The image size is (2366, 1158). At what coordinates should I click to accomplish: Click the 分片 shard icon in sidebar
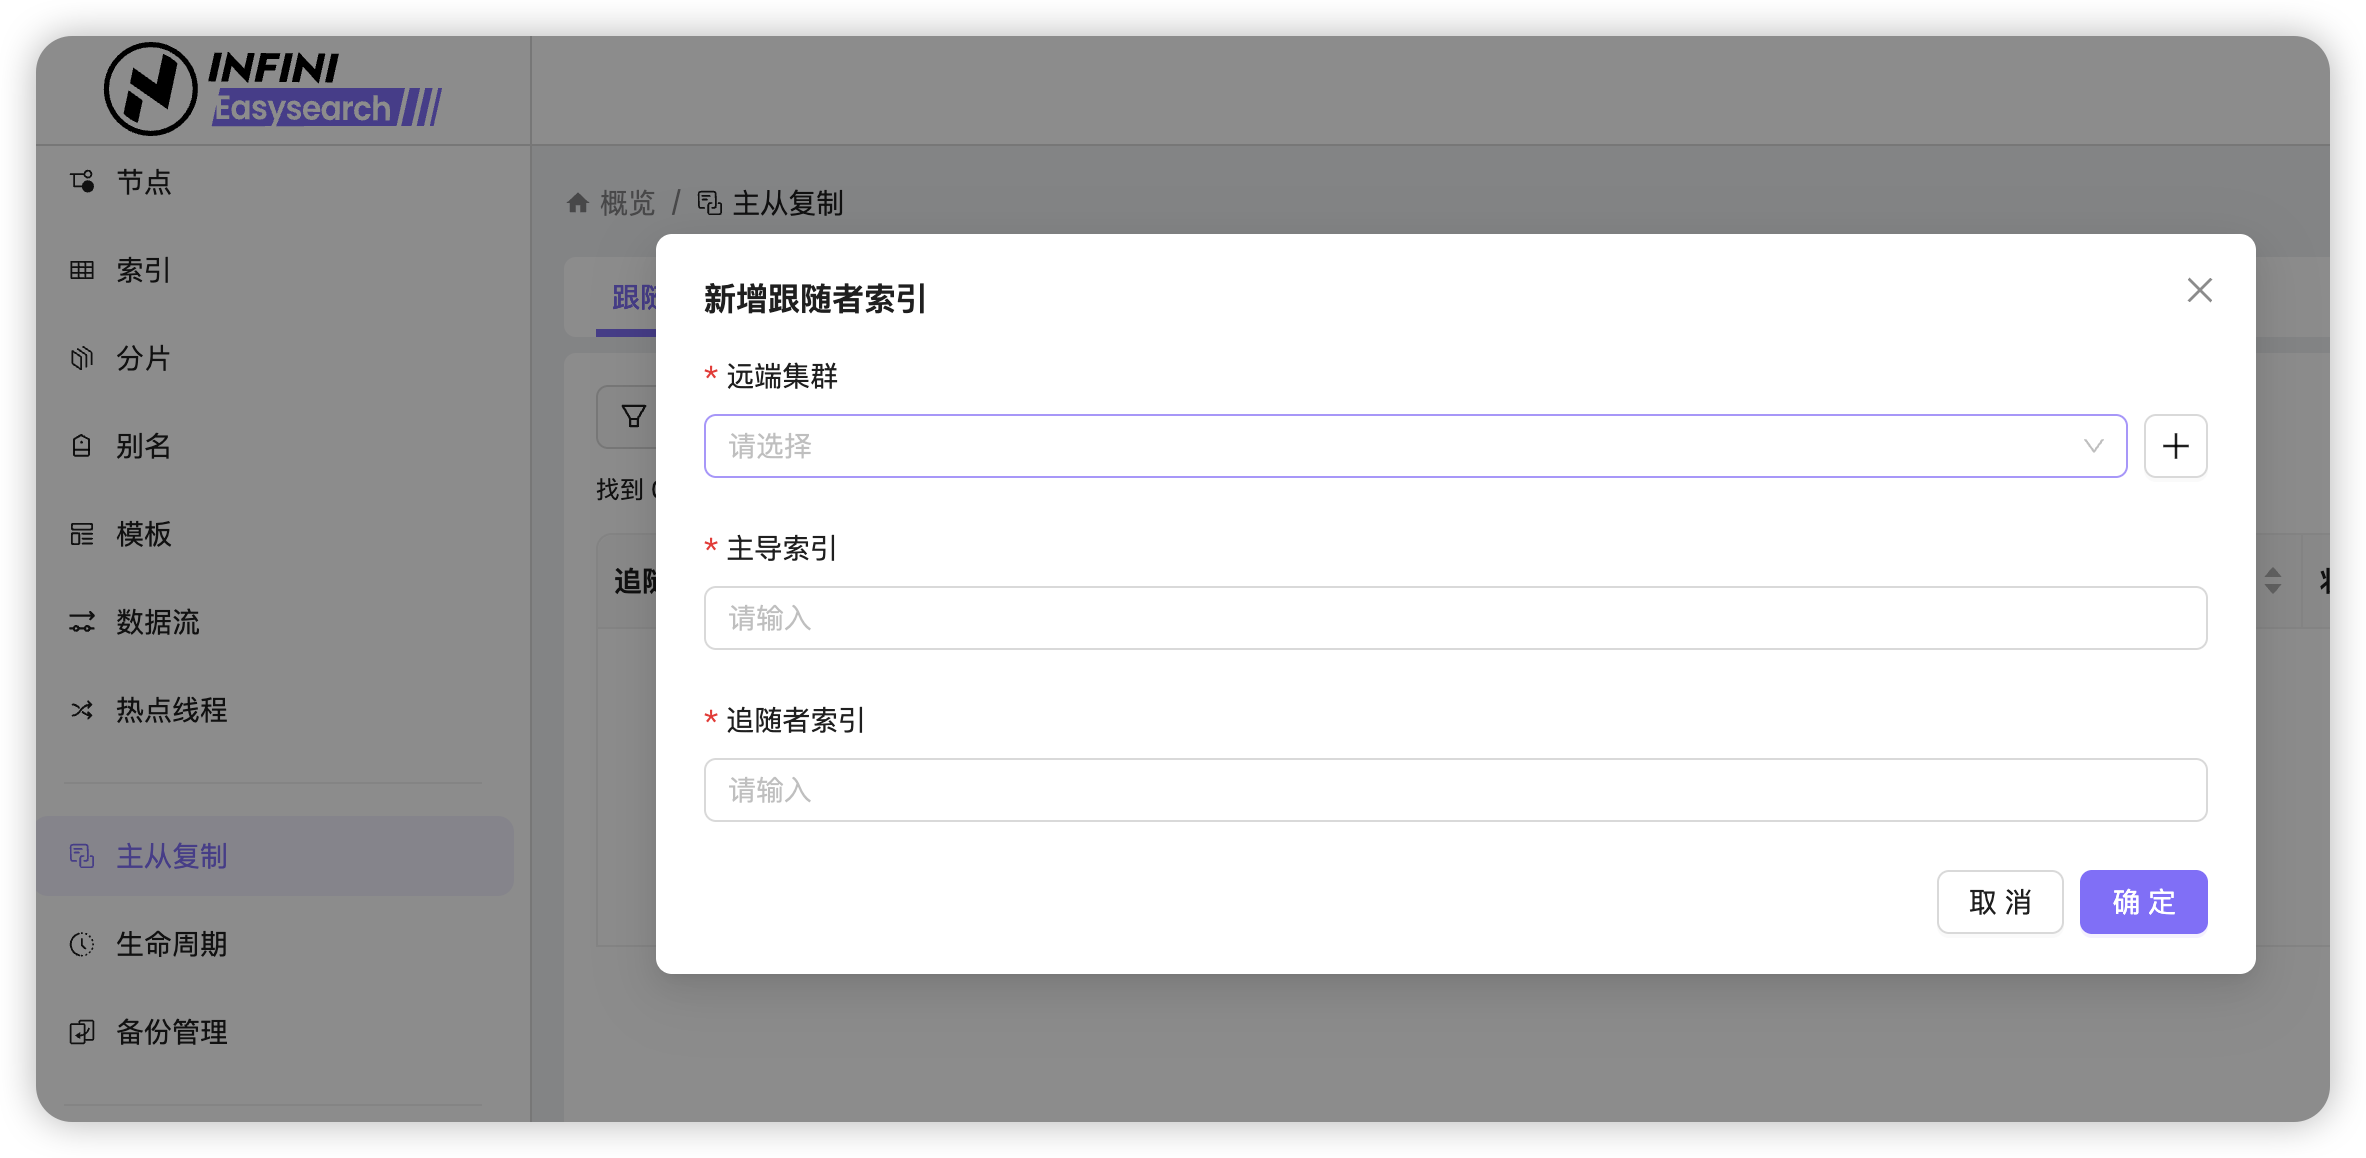click(82, 358)
